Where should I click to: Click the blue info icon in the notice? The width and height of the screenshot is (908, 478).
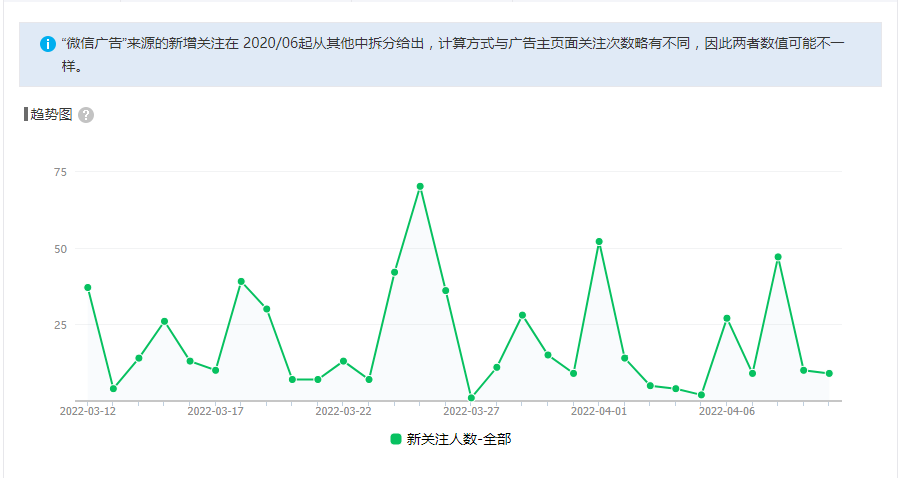tap(47, 45)
